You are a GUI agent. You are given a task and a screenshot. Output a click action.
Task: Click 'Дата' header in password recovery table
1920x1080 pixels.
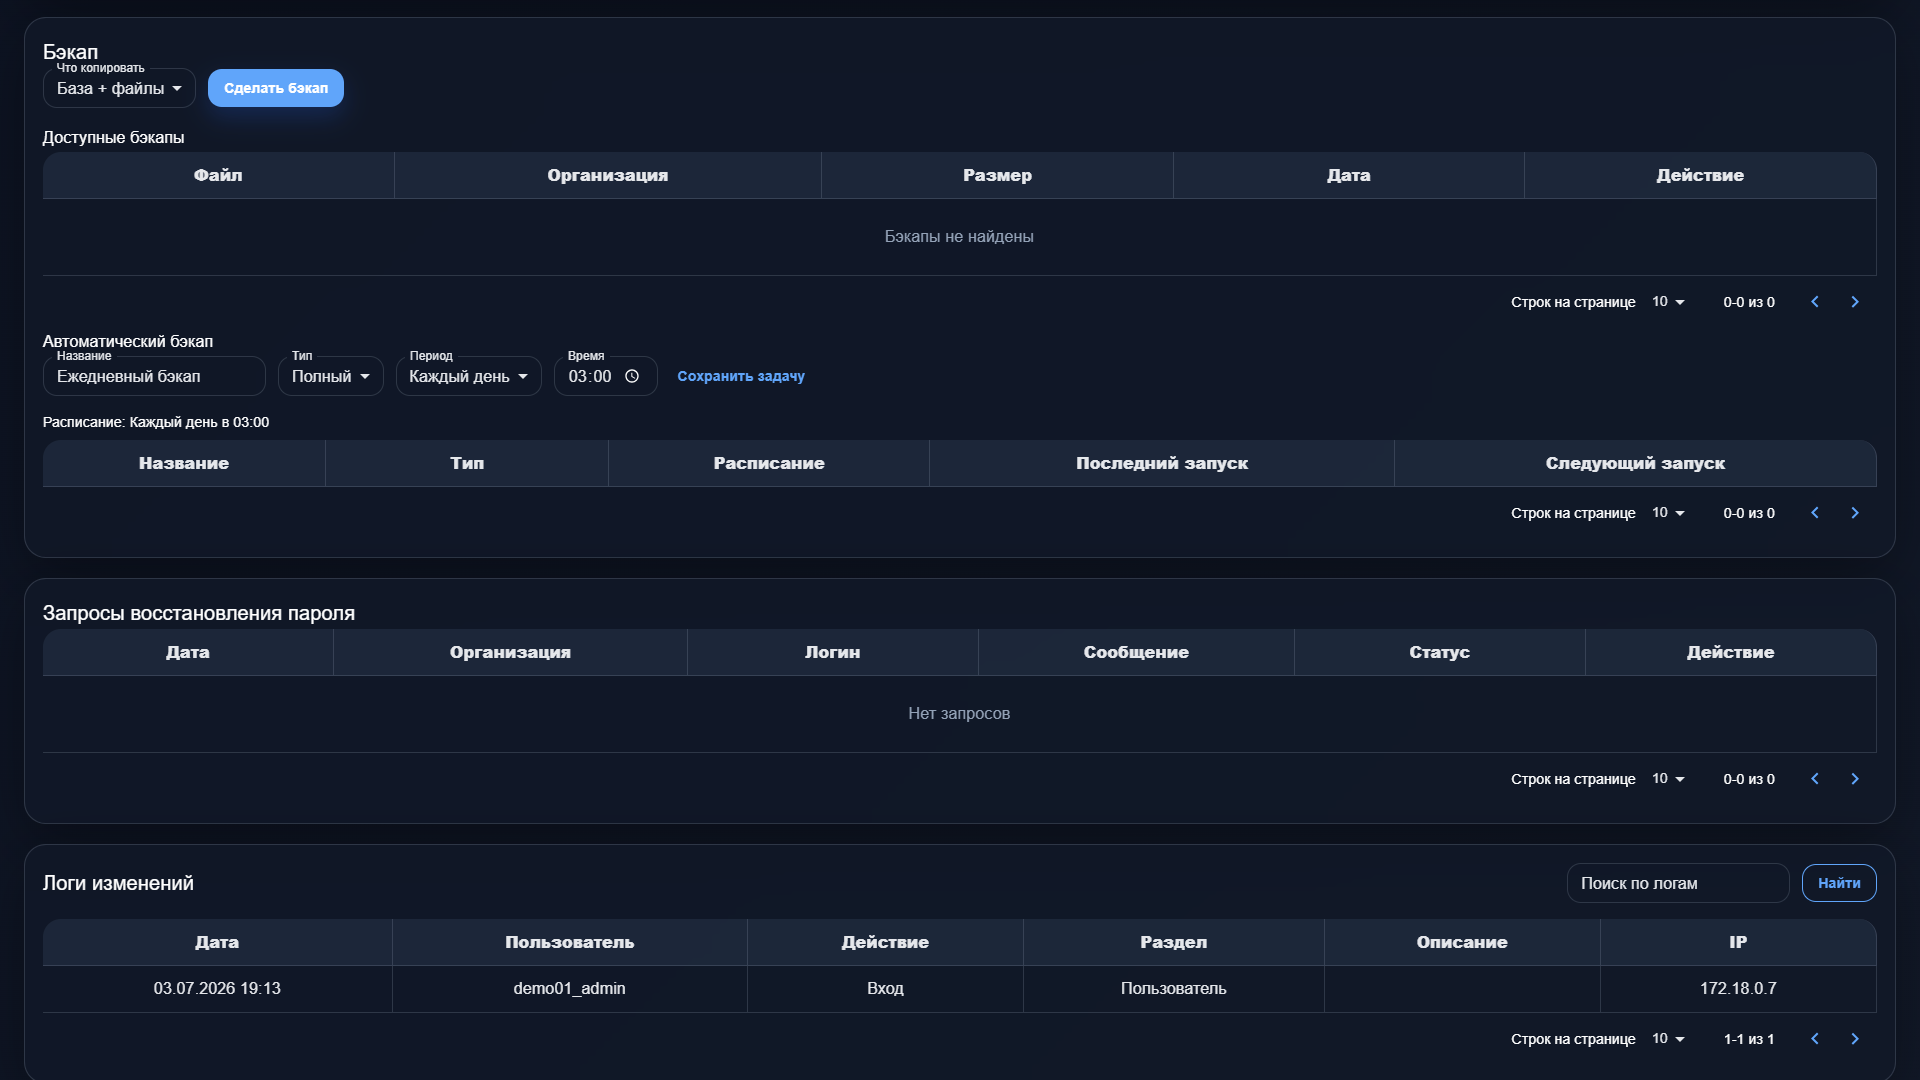point(188,652)
